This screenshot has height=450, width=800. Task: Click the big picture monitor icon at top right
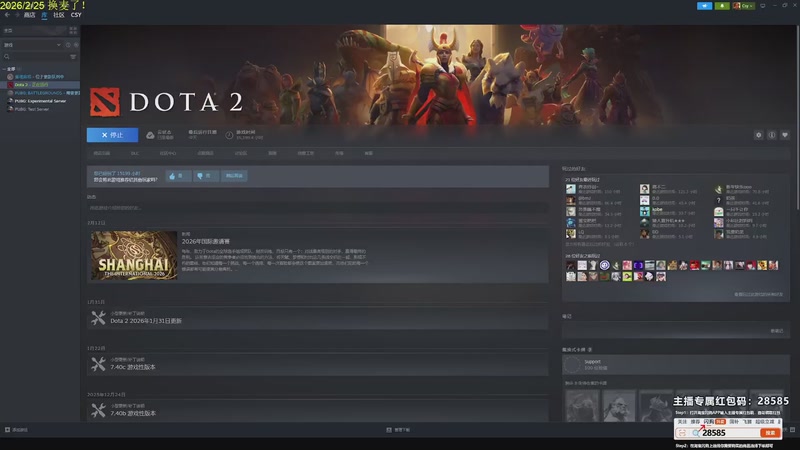coord(763,6)
